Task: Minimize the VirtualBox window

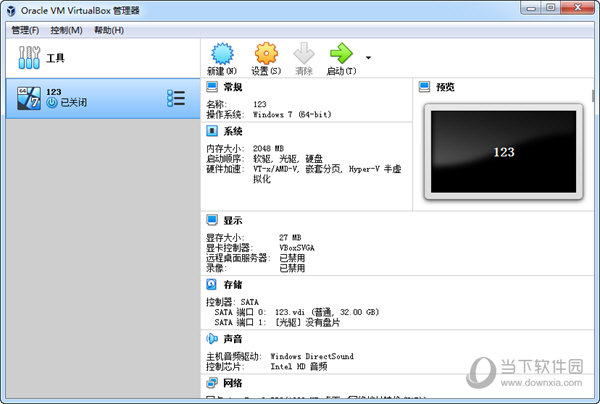Action: (531, 8)
